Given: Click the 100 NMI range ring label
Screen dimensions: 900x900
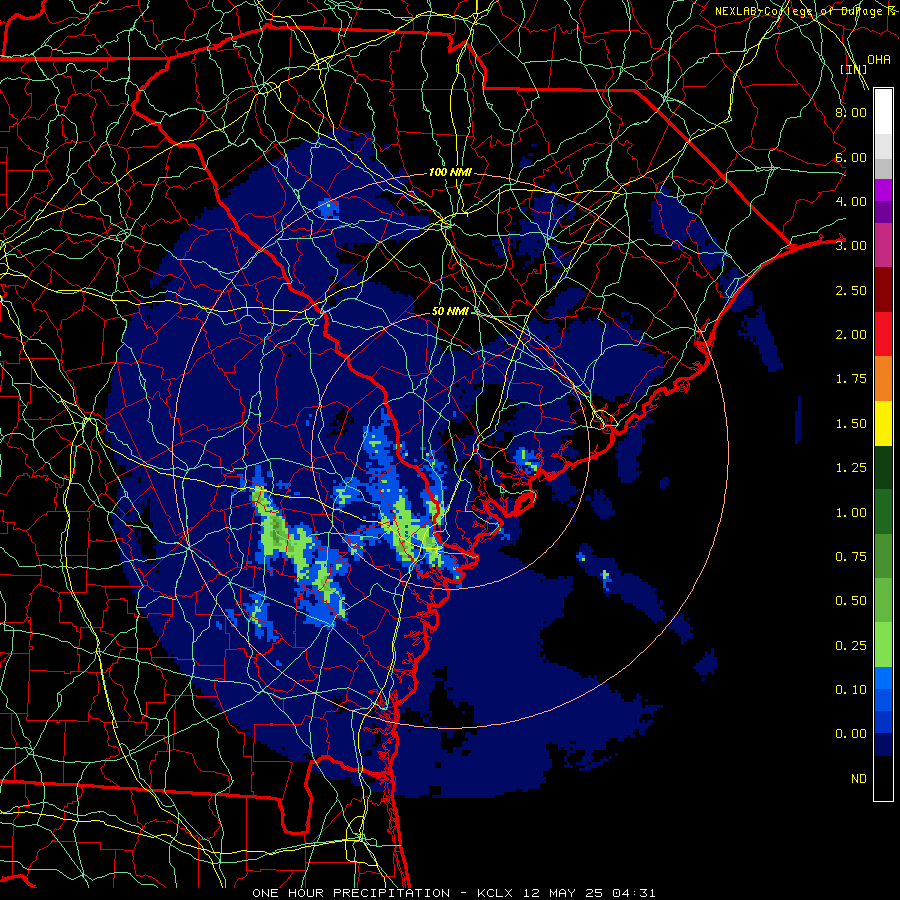Looking at the screenshot, I should coord(450,172).
